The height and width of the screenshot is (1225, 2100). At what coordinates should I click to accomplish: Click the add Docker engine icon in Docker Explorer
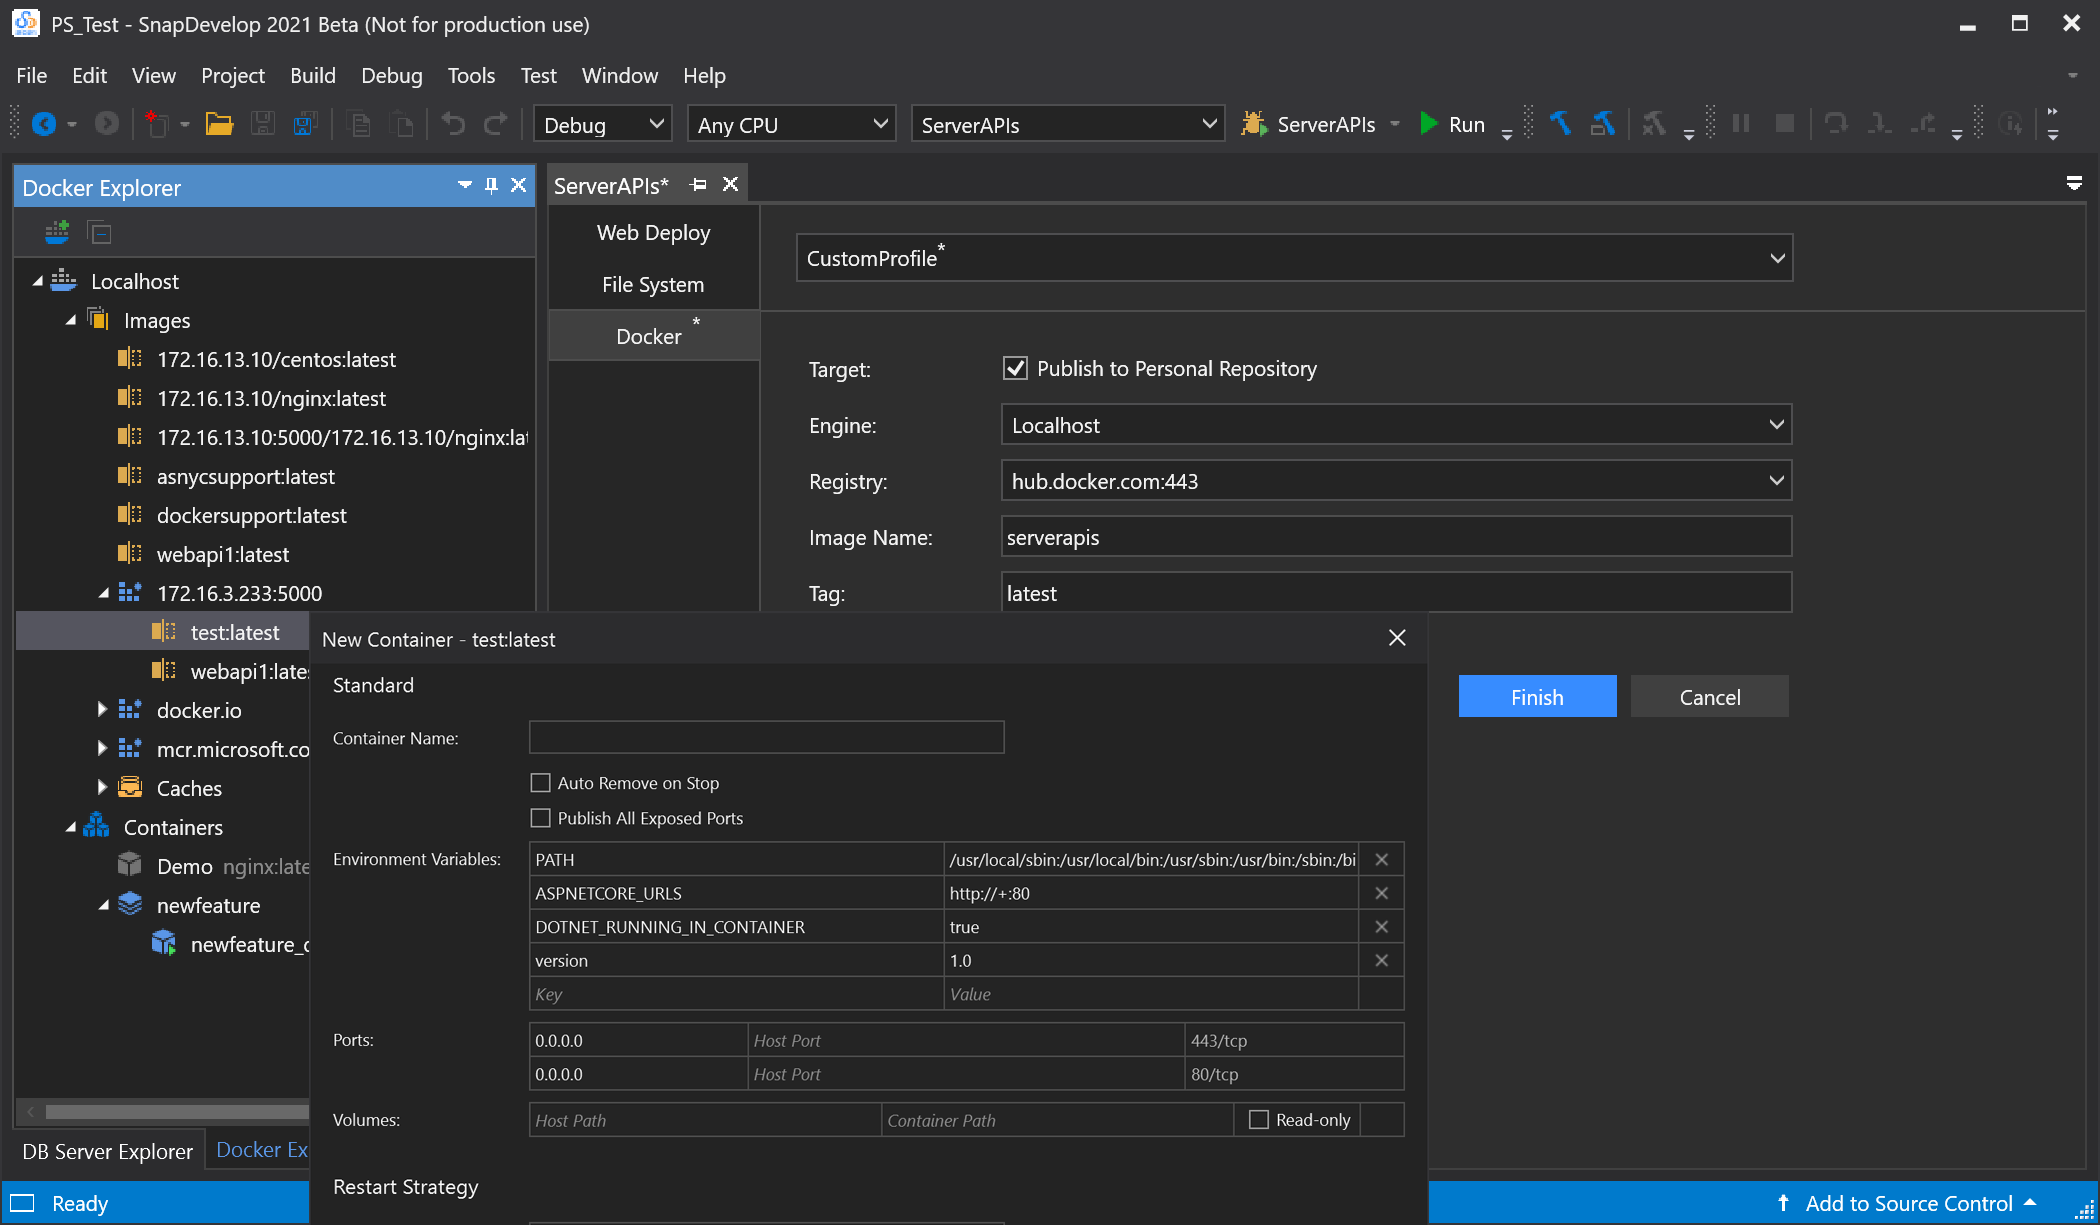[x=57, y=233]
